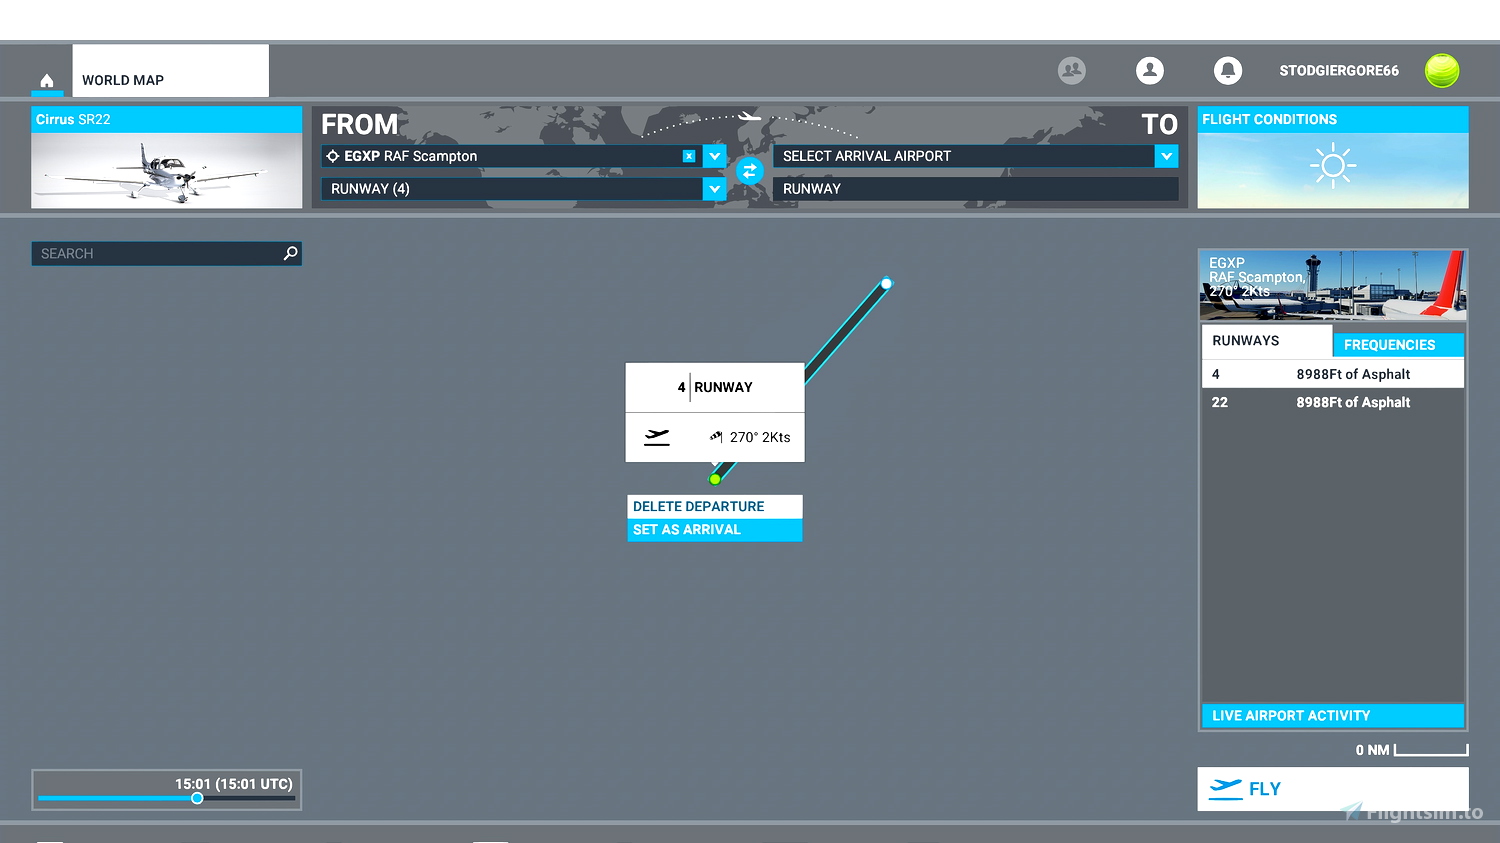Expand the RUNWAY (4) dropdown
This screenshot has width=1500, height=843.
[714, 189]
